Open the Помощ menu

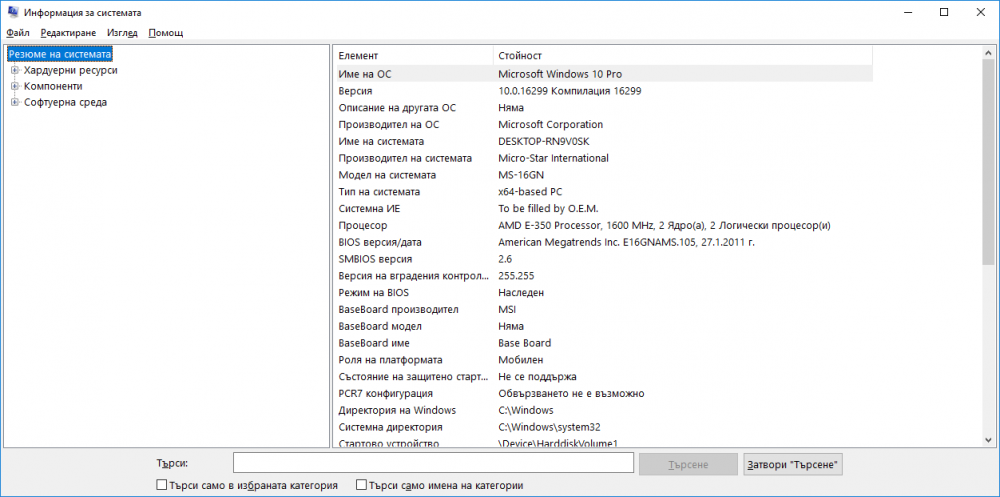pyautogui.click(x=166, y=33)
